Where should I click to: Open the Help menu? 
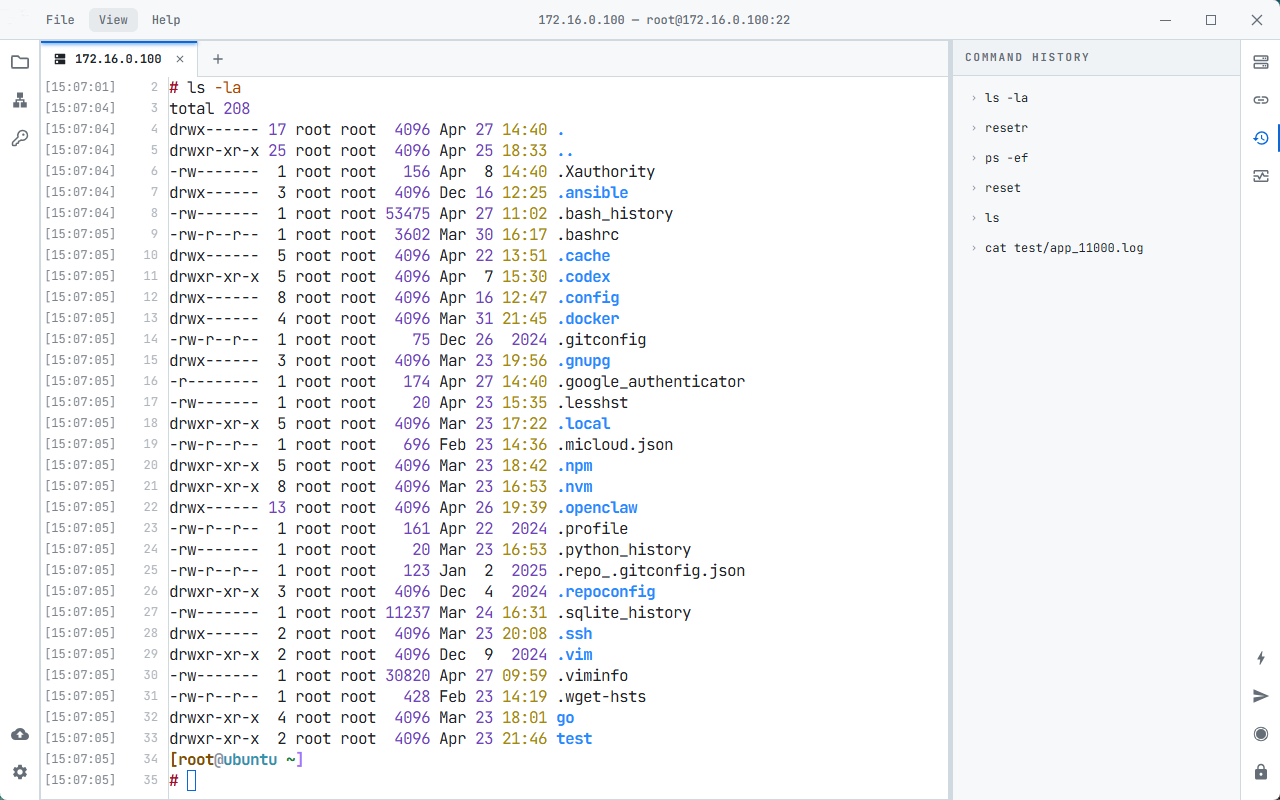click(x=166, y=20)
